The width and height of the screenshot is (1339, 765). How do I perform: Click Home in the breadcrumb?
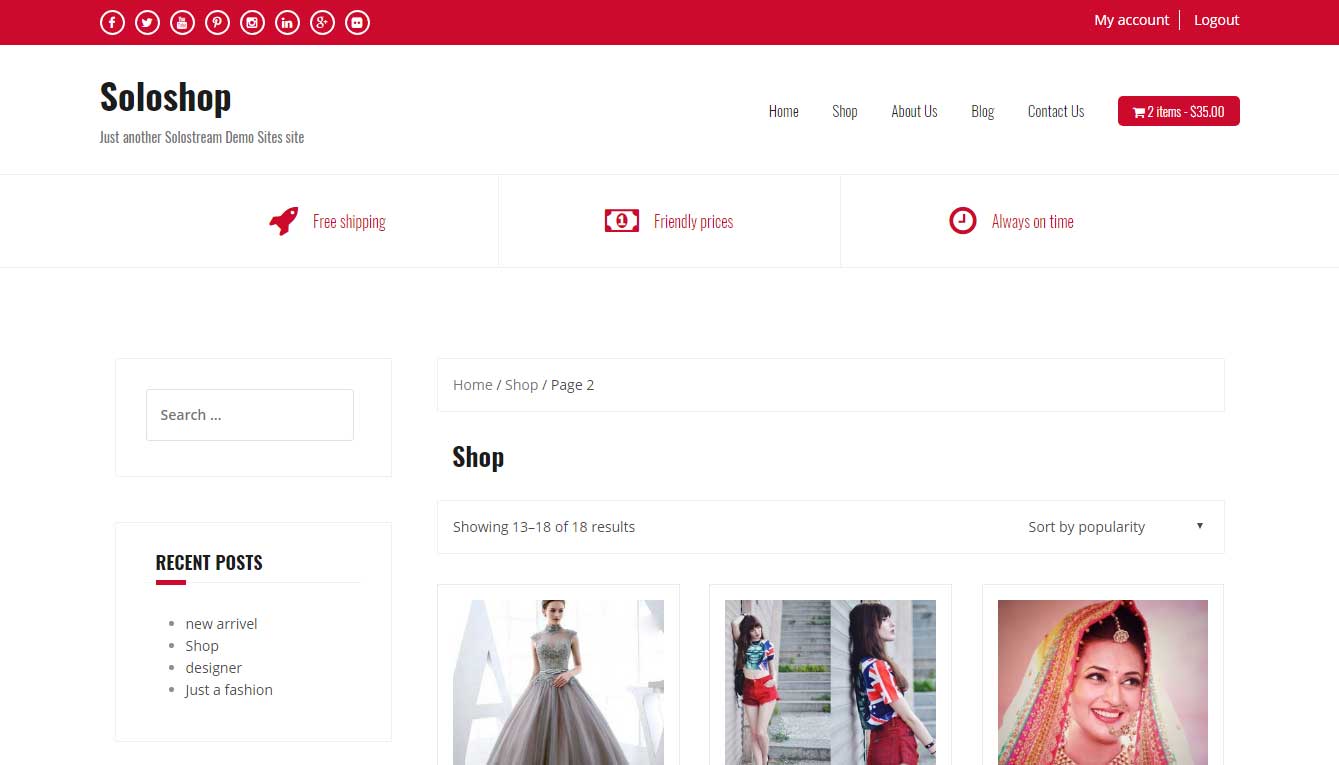pos(472,385)
